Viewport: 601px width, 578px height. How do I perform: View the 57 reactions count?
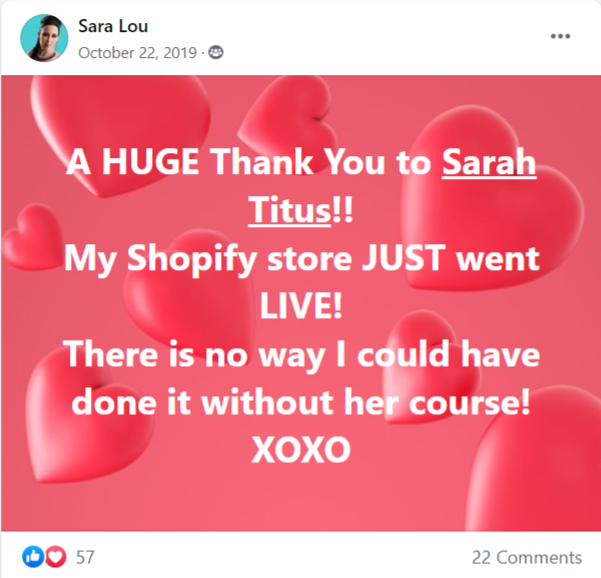pos(85,557)
